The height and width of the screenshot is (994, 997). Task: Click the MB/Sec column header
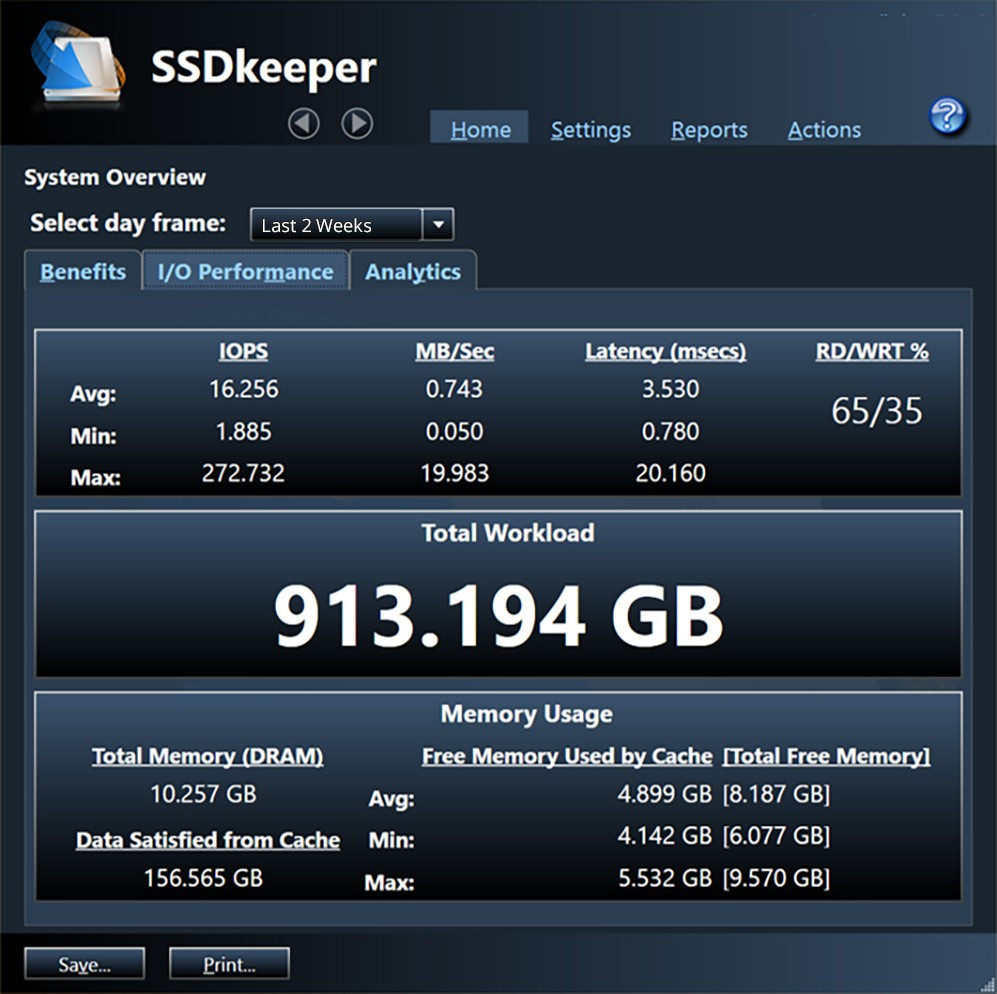click(x=455, y=351)
